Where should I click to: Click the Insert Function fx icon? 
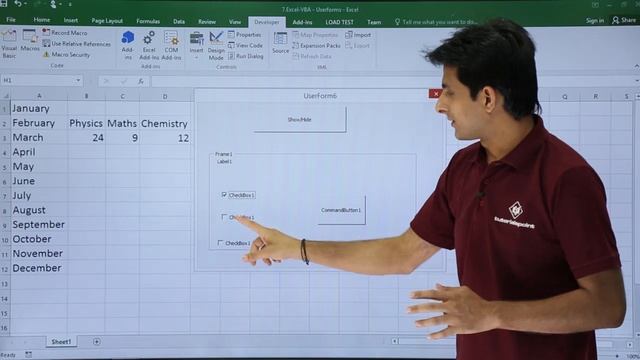pyautogui.click(x=141, y=81)
